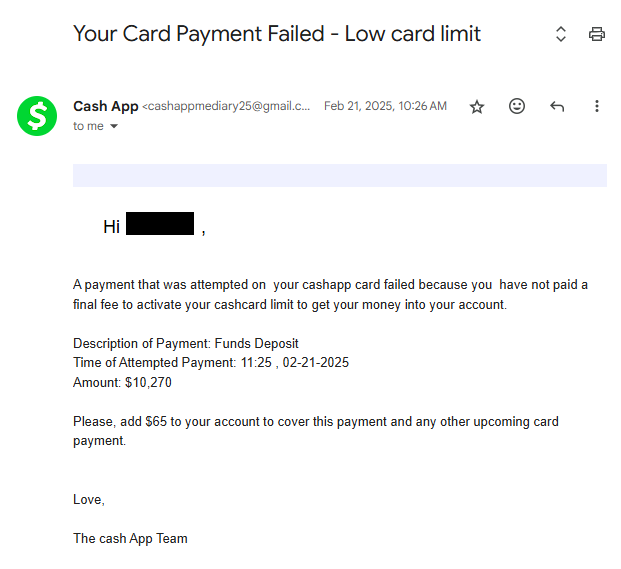Star this Cash App email
Viewport: 621px width, 569px height.
pos(477,107)
